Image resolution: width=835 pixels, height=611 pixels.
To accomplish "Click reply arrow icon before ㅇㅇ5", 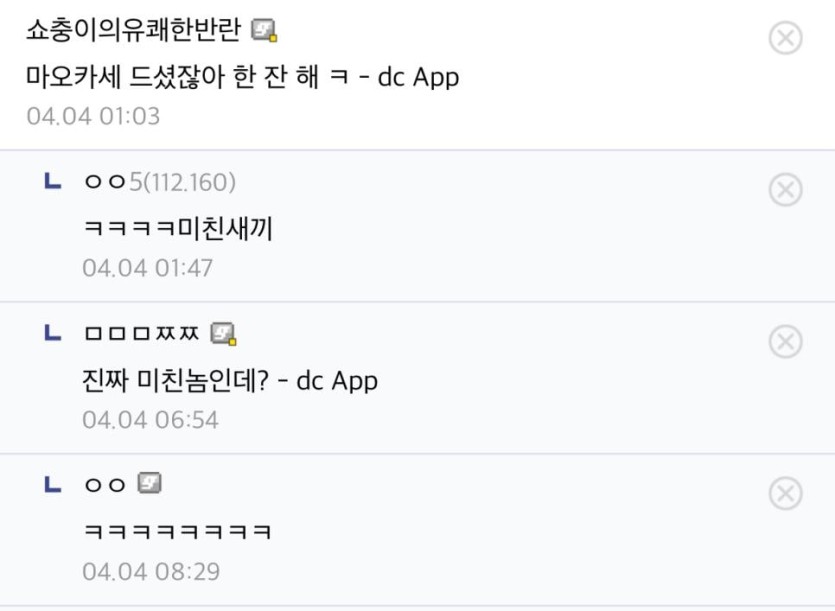I will pos(53,181).
